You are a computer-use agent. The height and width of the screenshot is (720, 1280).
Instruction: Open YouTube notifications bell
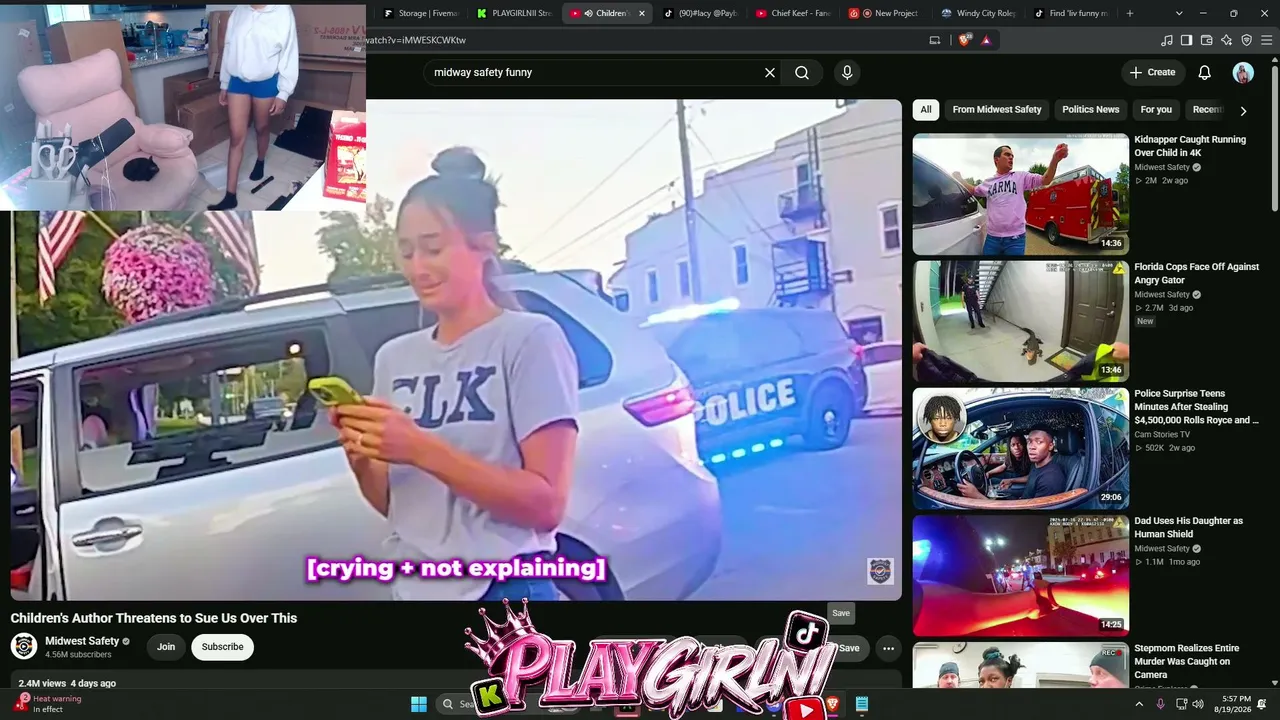pos(1205,72)
